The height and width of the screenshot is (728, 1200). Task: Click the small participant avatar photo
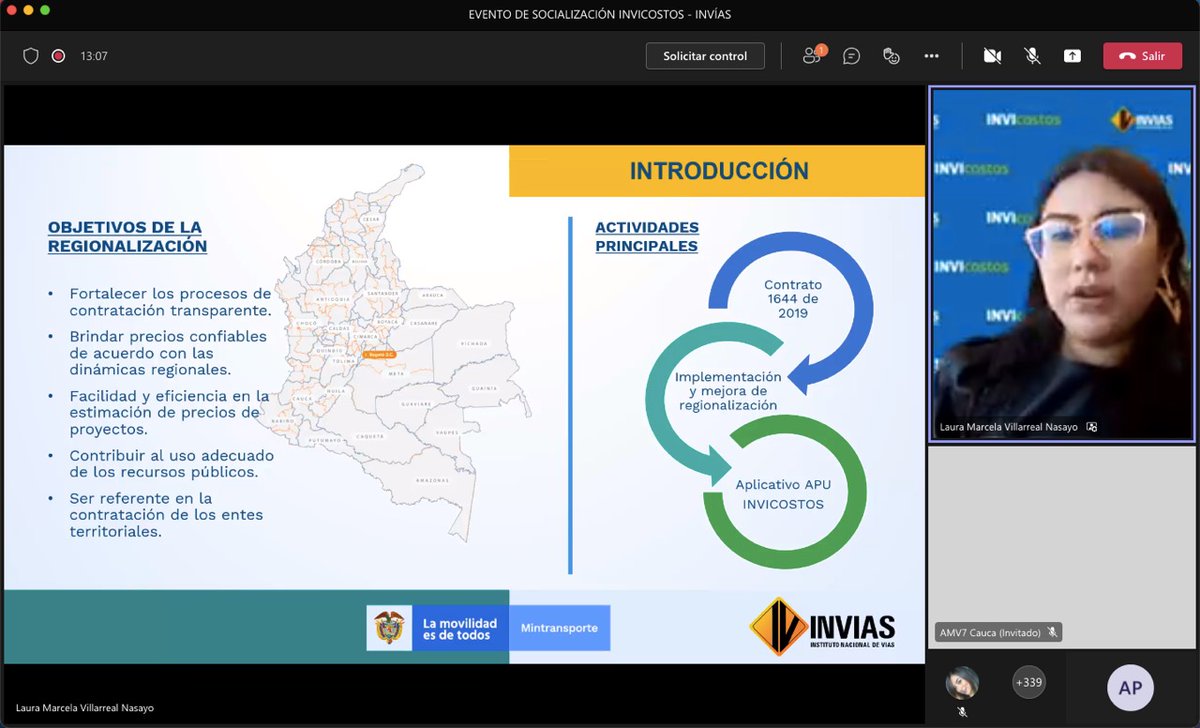point(962,683)
